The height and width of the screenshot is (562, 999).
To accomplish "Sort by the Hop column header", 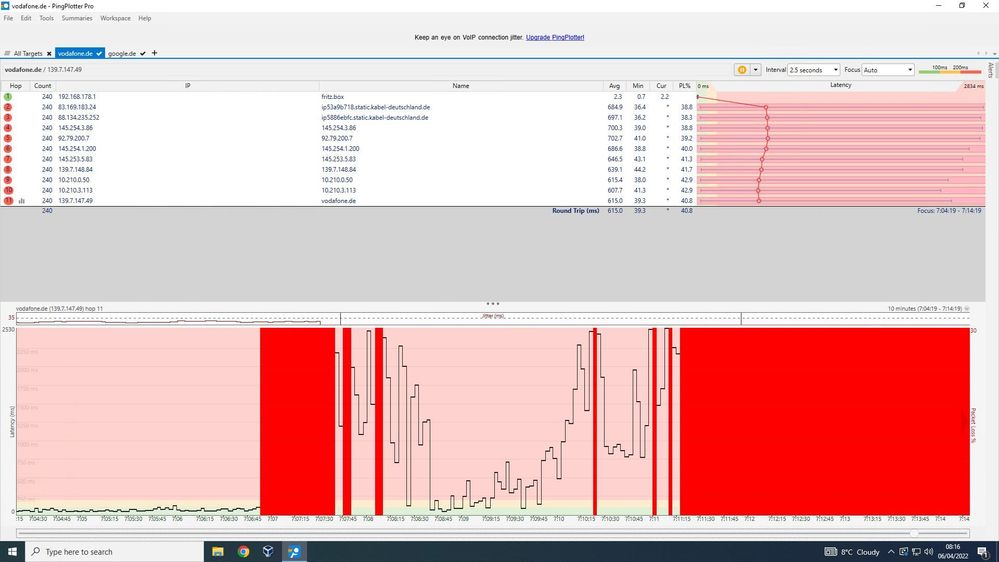I will 16,85.
